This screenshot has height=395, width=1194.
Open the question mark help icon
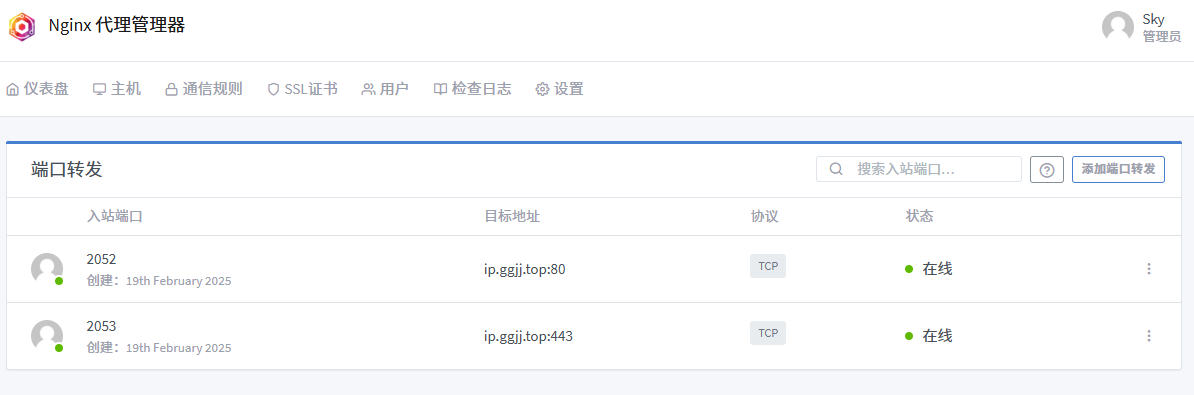[x=1046, y=170]
